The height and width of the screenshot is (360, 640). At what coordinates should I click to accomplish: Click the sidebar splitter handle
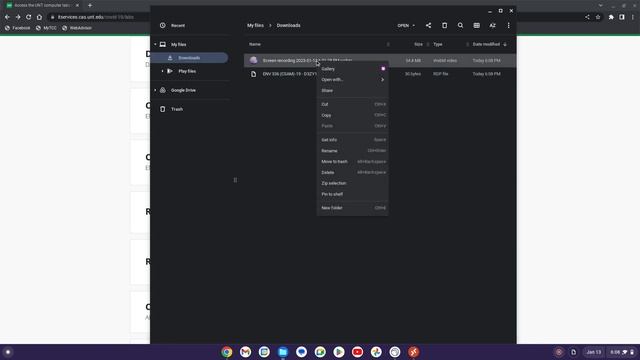(235, 180)
